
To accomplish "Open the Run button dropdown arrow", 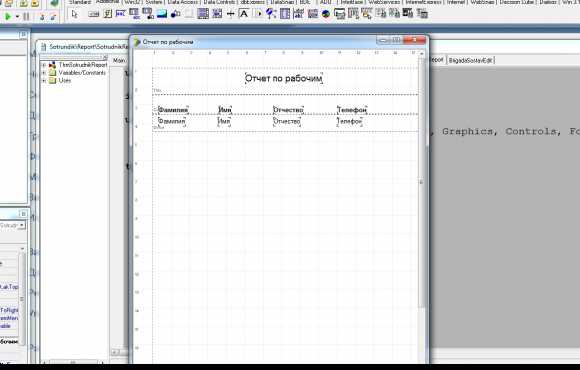I will pyautogui.click(x=17, y=17).
